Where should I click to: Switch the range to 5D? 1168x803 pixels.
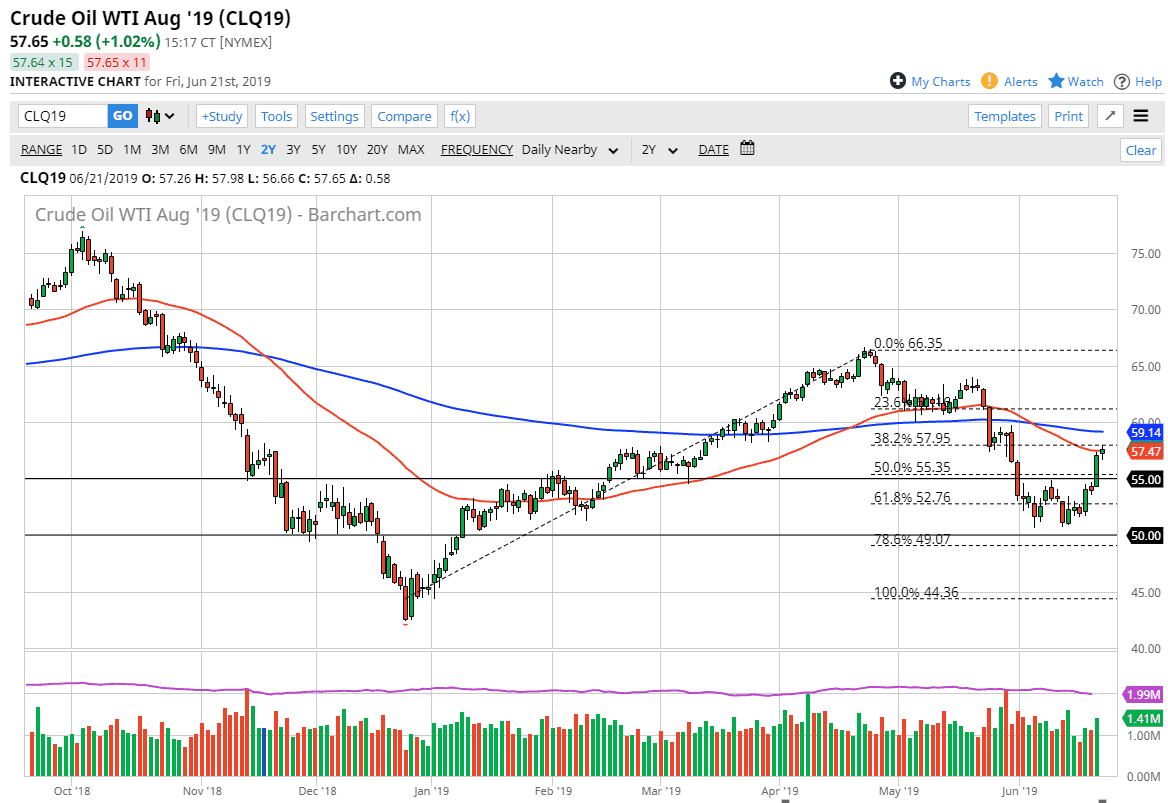click(x=104, y=149)
